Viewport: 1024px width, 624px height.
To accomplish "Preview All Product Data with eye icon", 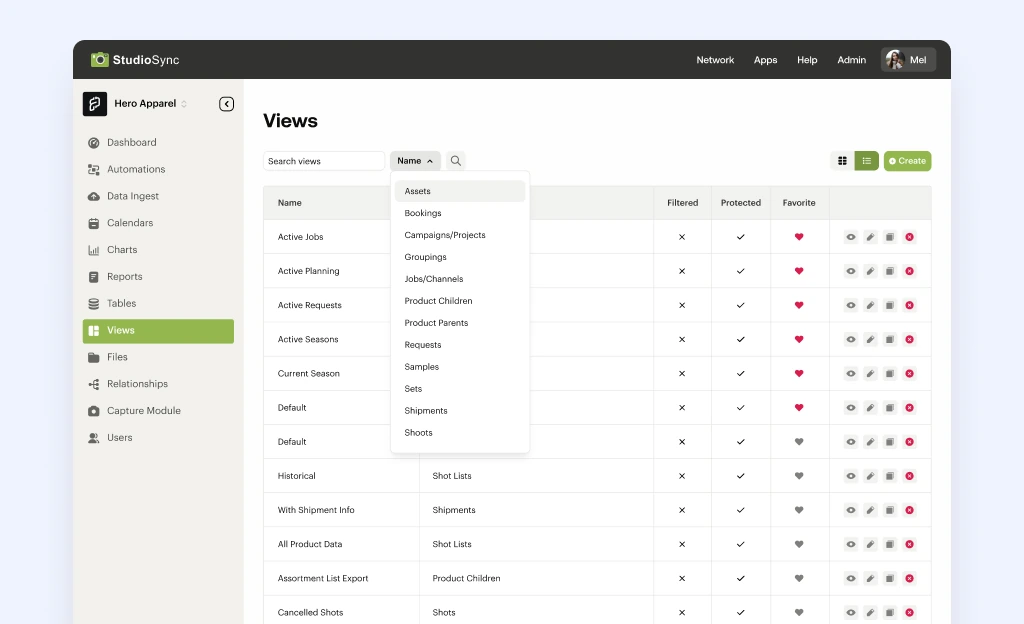I will click(850, 544).
